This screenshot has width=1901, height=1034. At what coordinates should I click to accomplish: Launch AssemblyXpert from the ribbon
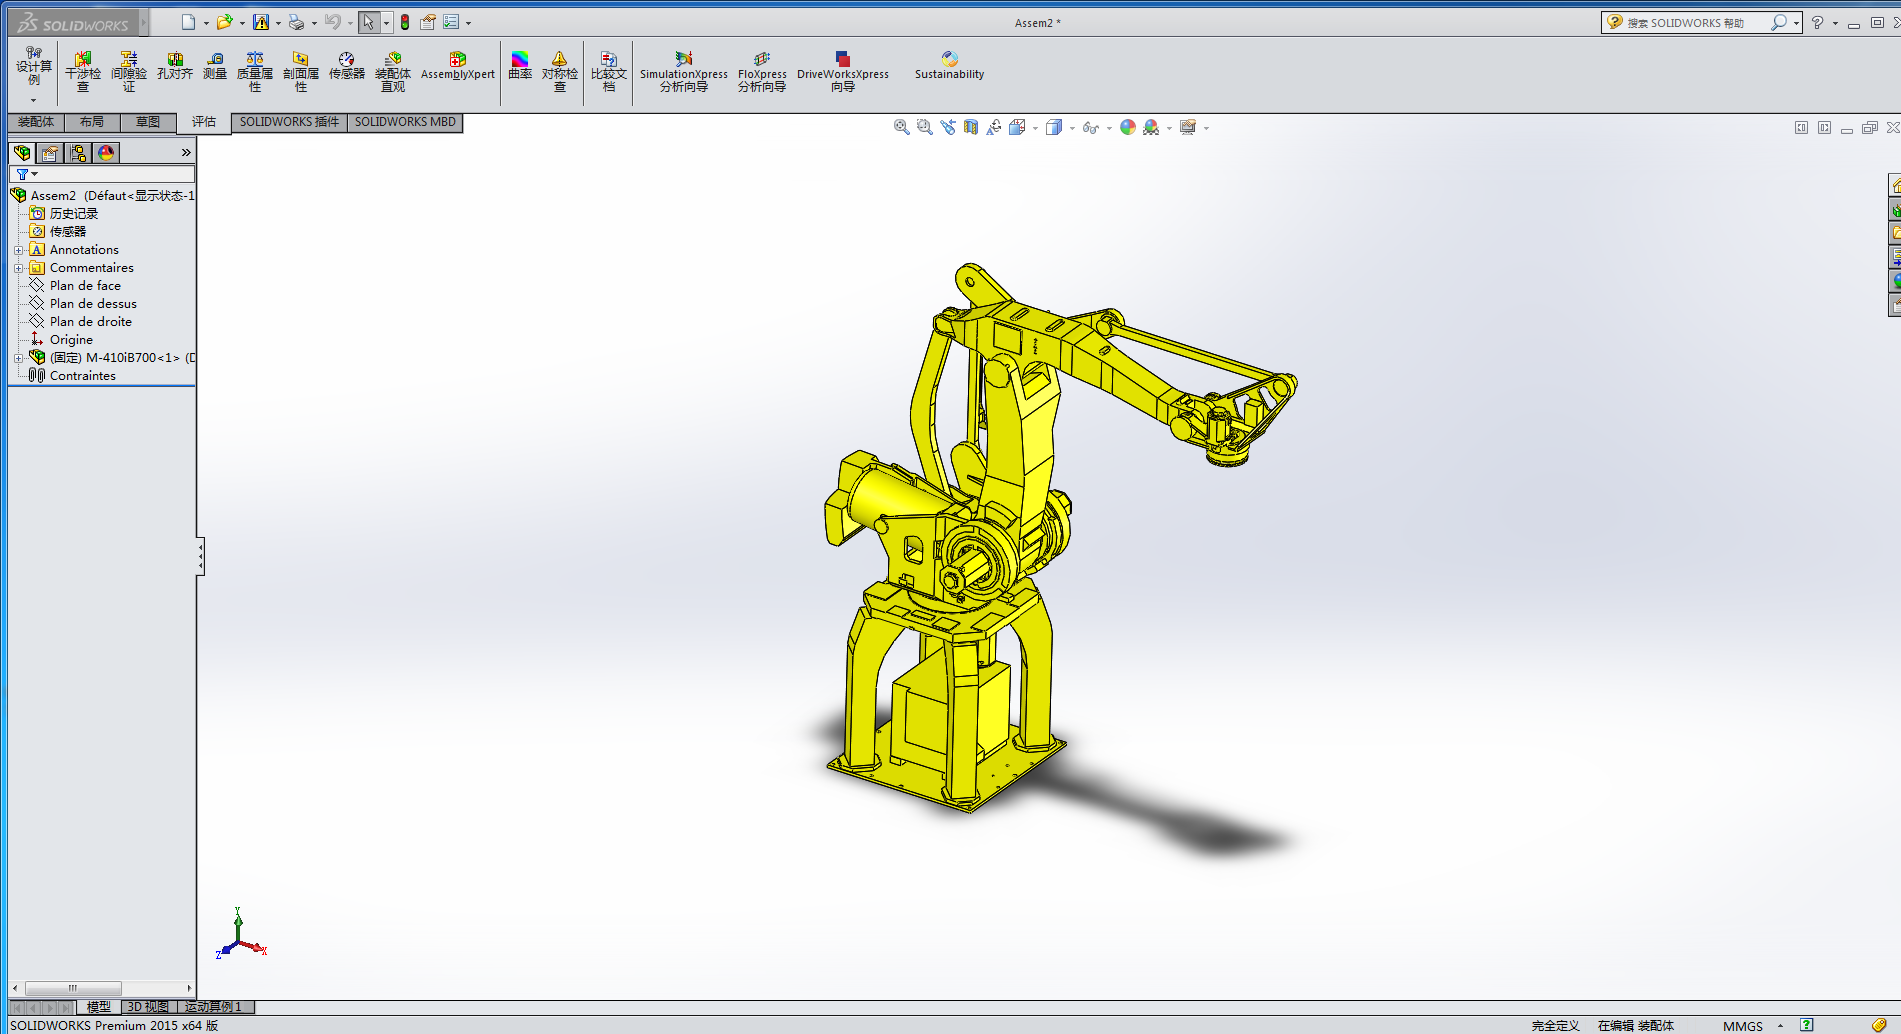(457, 66)
